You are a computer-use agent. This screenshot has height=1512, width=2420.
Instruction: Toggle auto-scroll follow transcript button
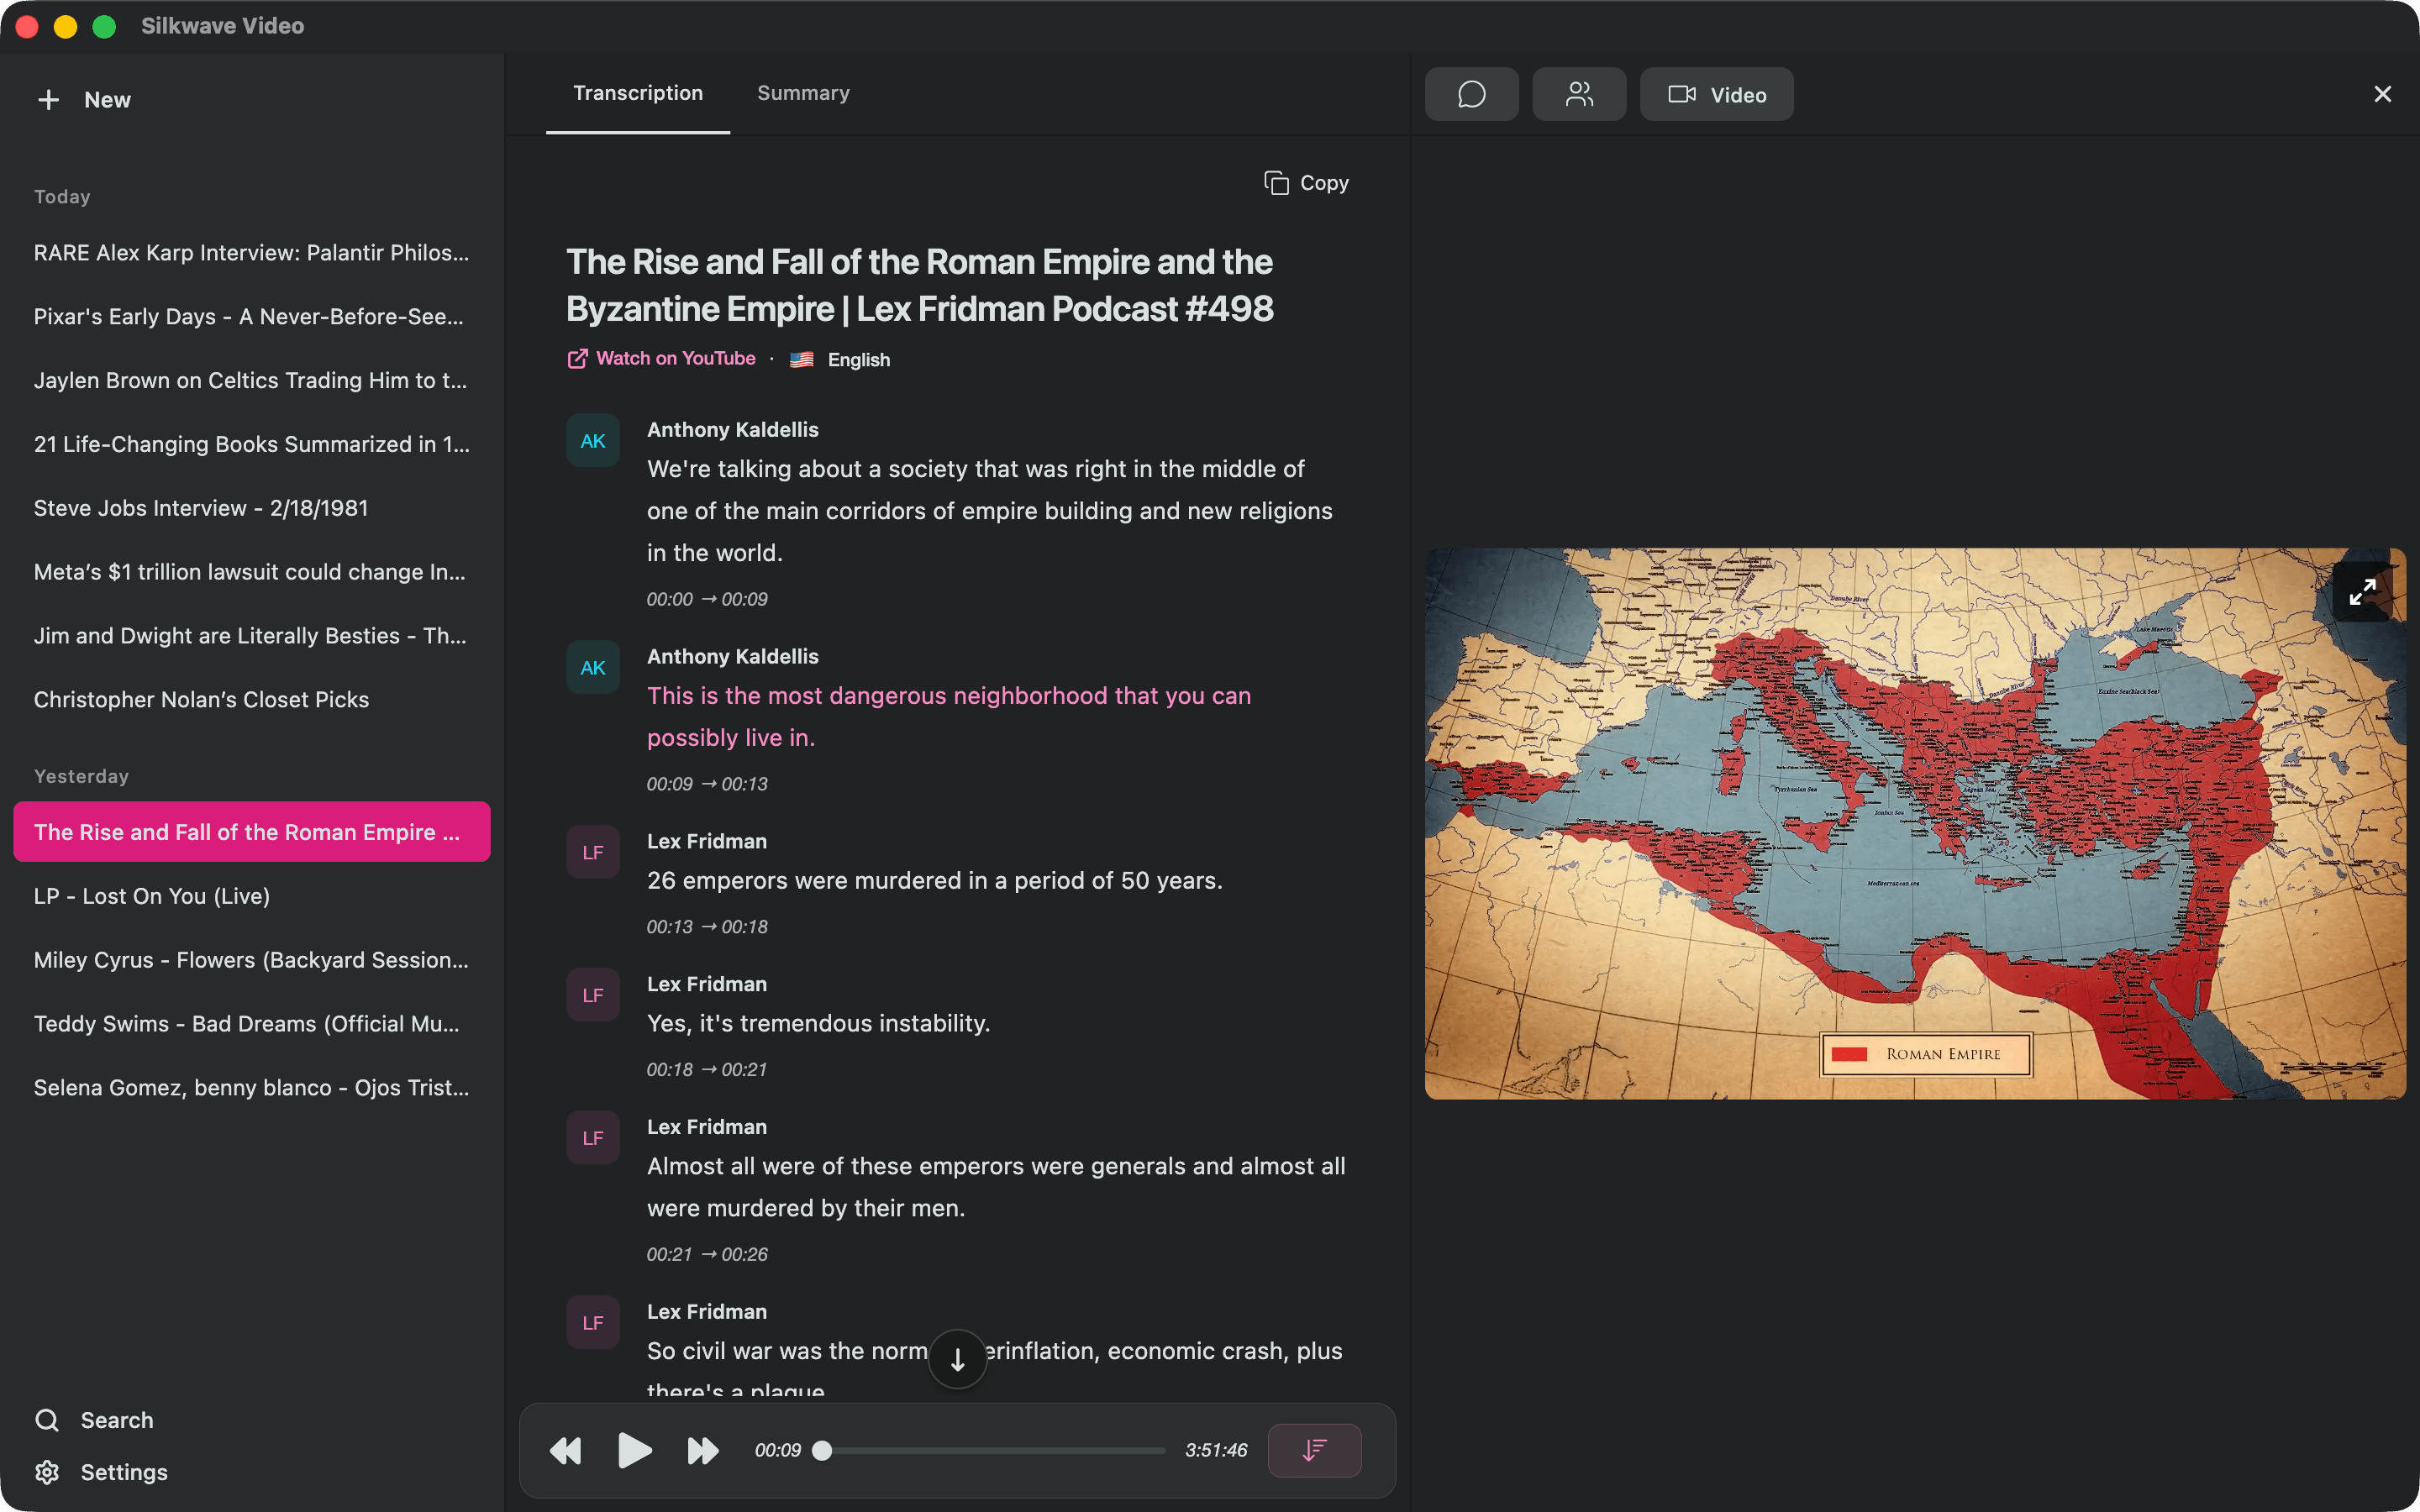tap(1314, 1450)
